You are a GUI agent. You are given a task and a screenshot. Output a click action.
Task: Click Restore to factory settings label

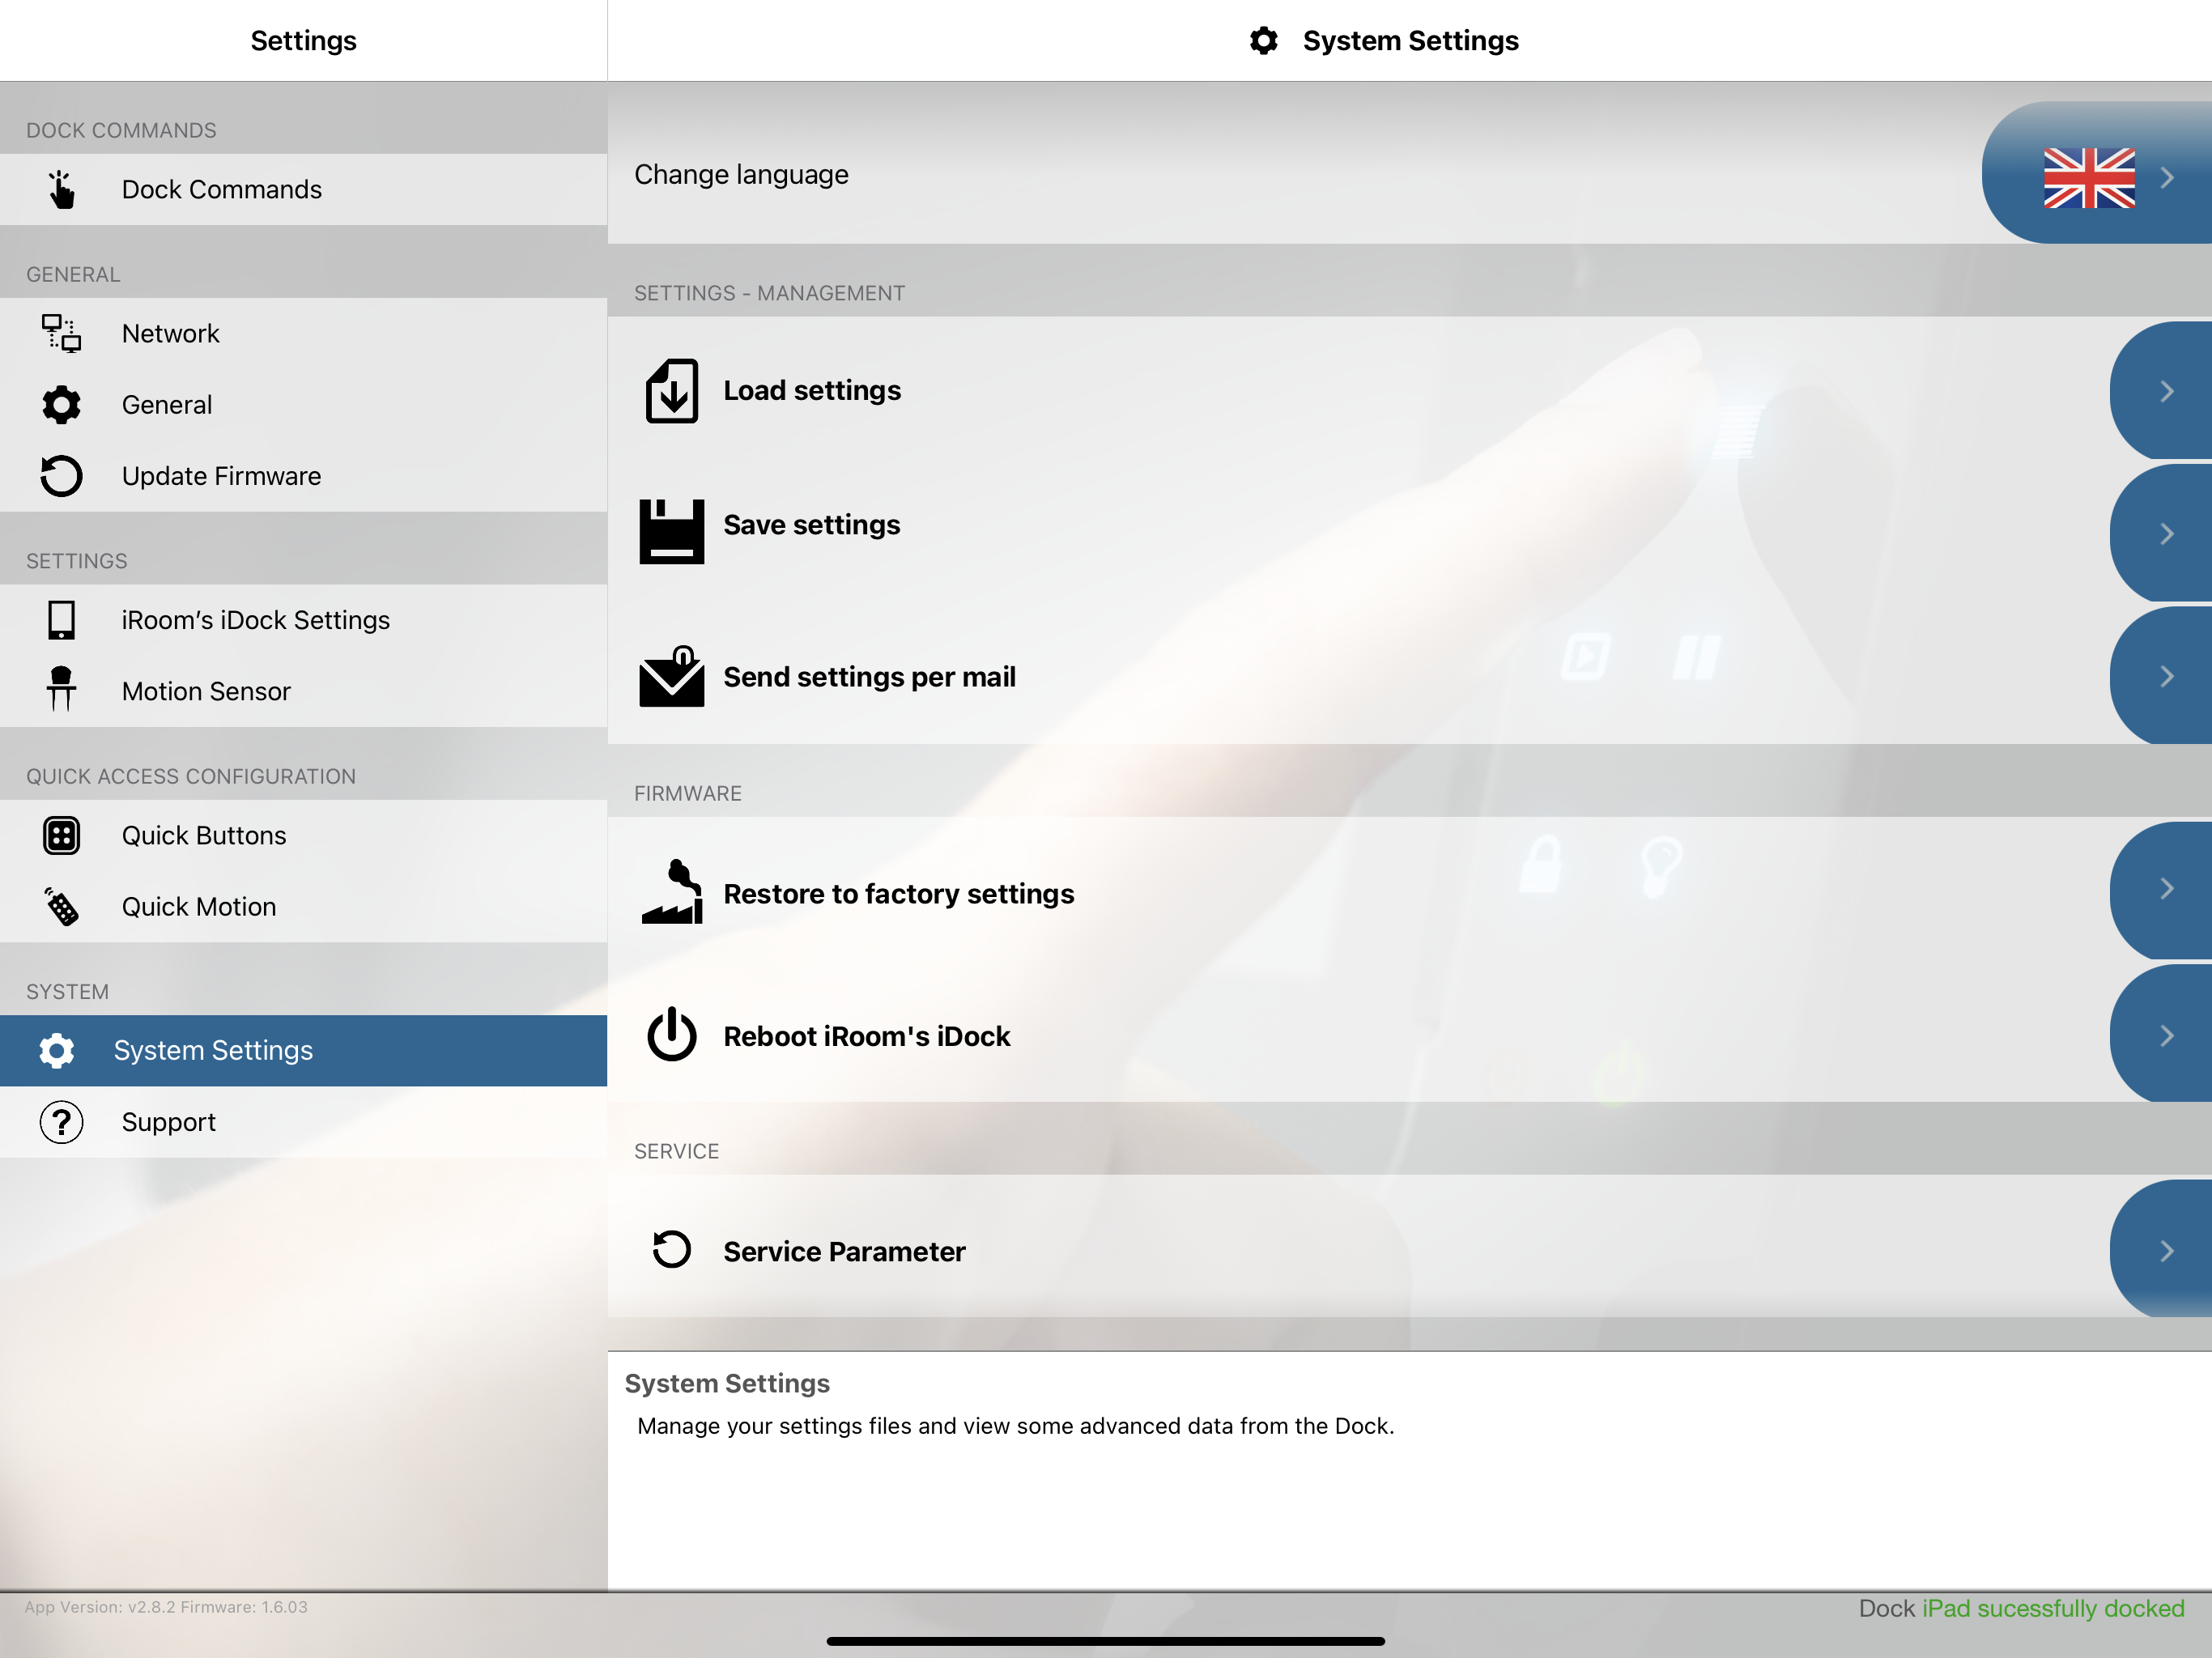click(x=899, y=893)
